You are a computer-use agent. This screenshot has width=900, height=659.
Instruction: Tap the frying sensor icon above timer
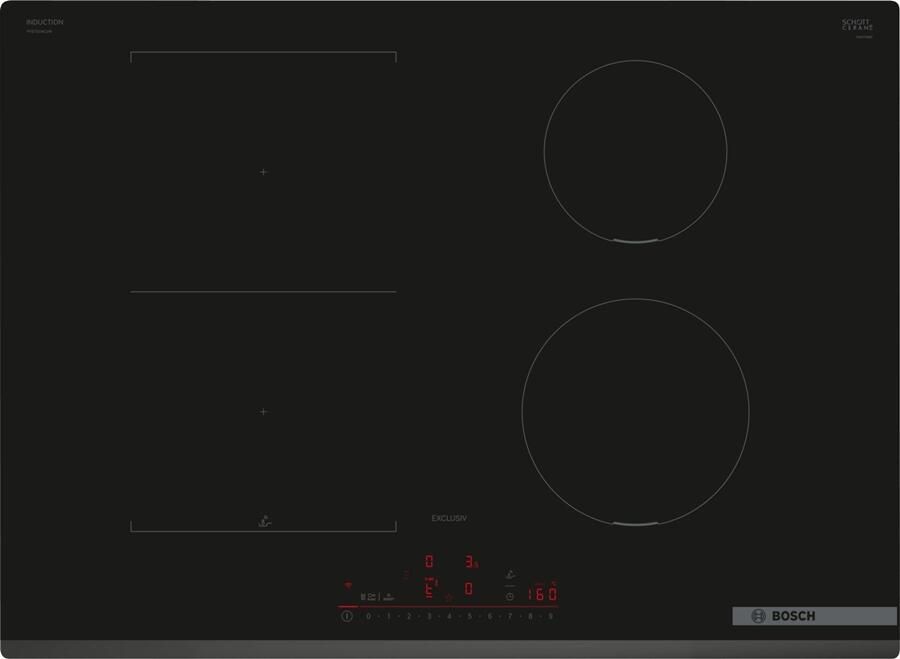pyautogui.click(x=510, y=574)
